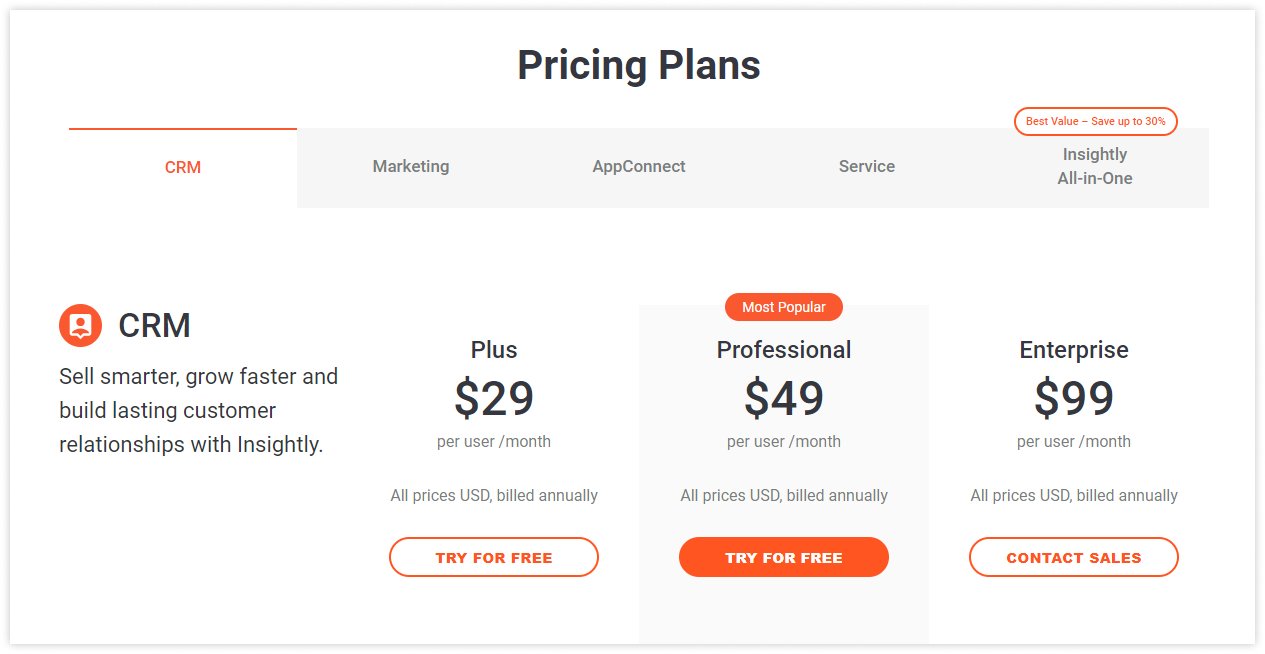1265x654 pixels.
Task: Switch to the Marketing tab
Action: 410,166
